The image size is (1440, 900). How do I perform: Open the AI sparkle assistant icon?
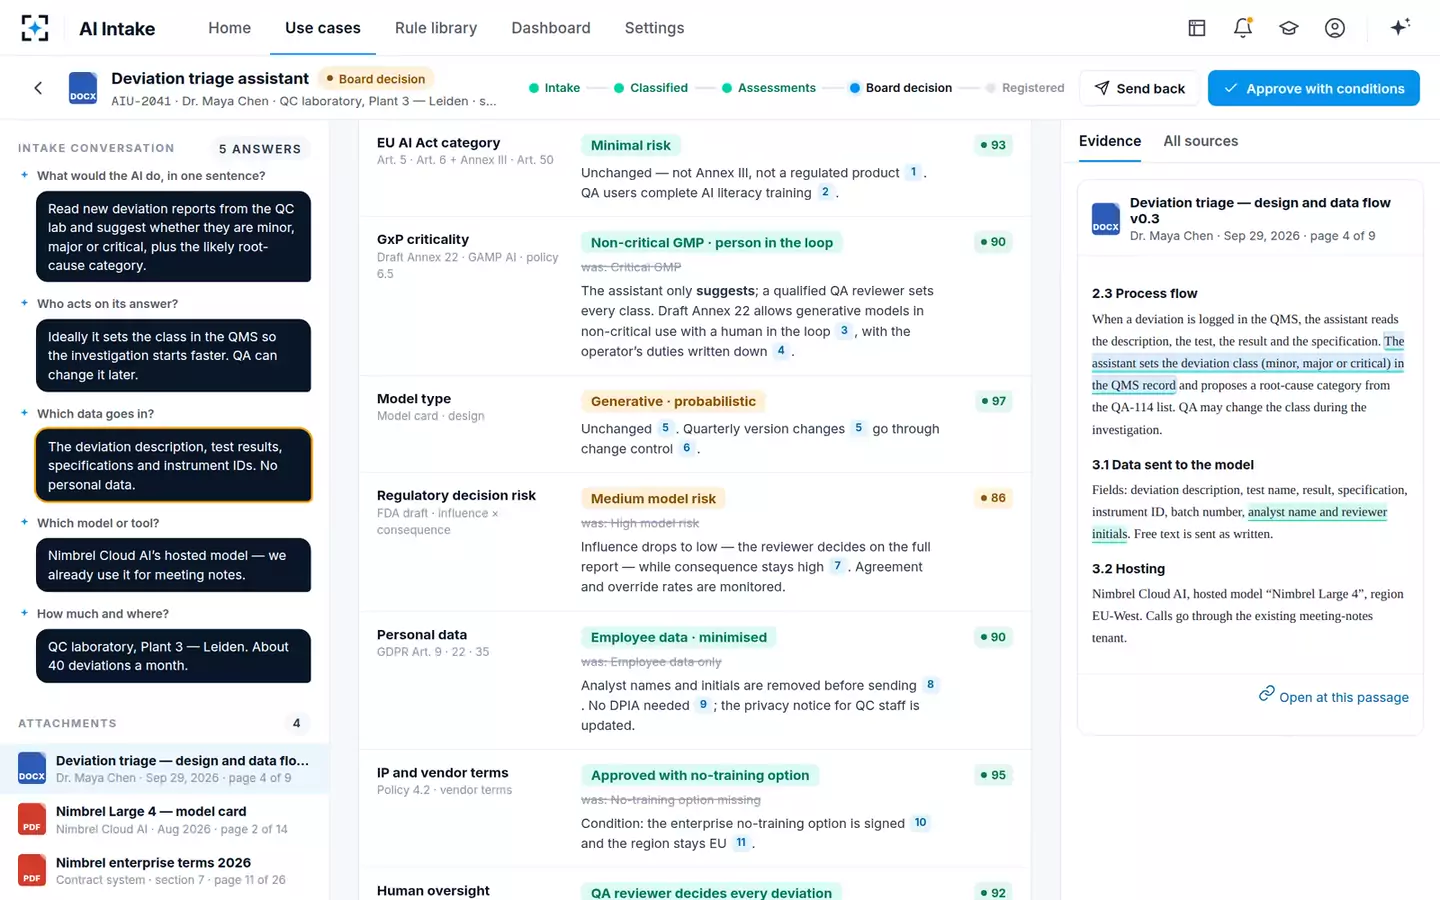[x=1400, y=27]
